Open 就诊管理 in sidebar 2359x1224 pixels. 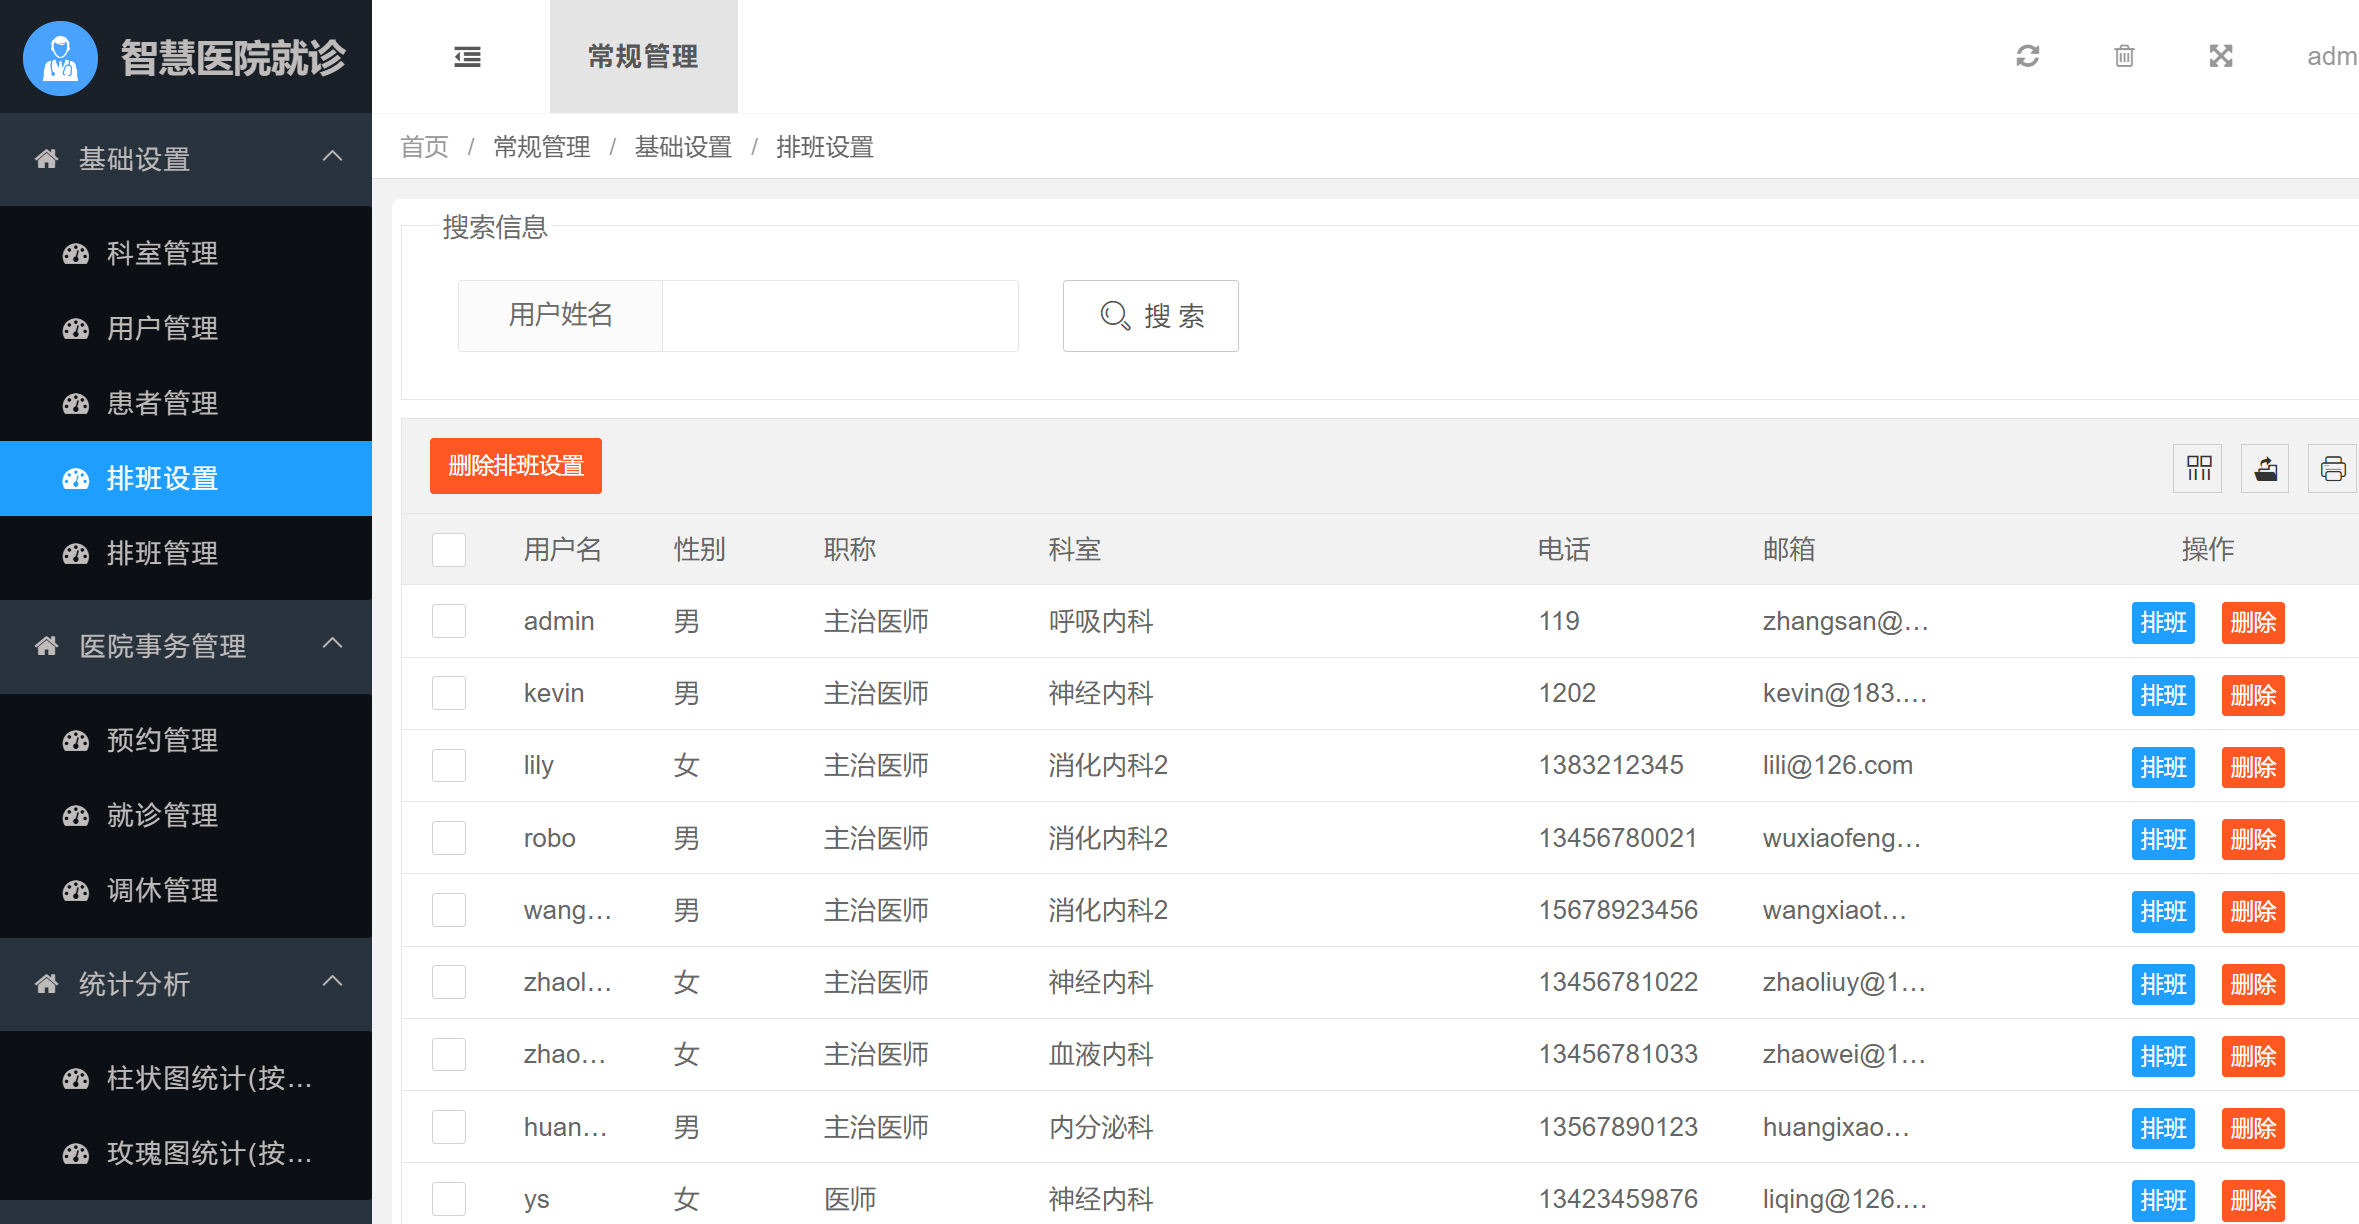click(x=186, y=816)
